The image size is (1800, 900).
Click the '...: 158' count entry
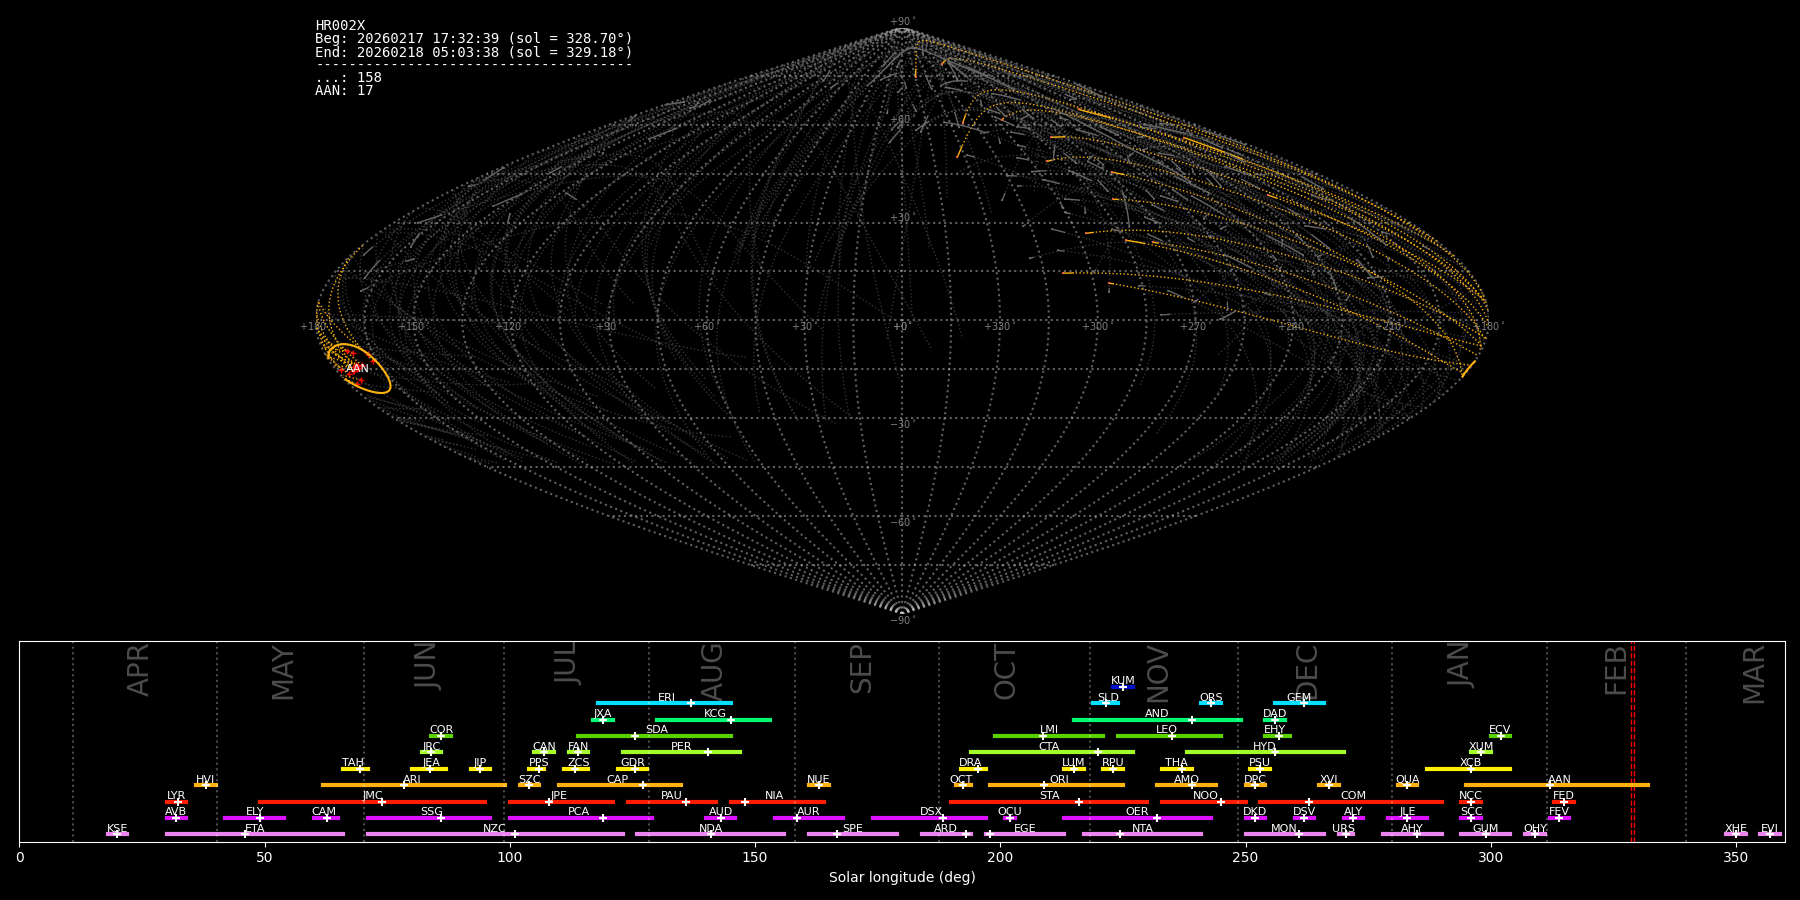click(x=348, y=77)
